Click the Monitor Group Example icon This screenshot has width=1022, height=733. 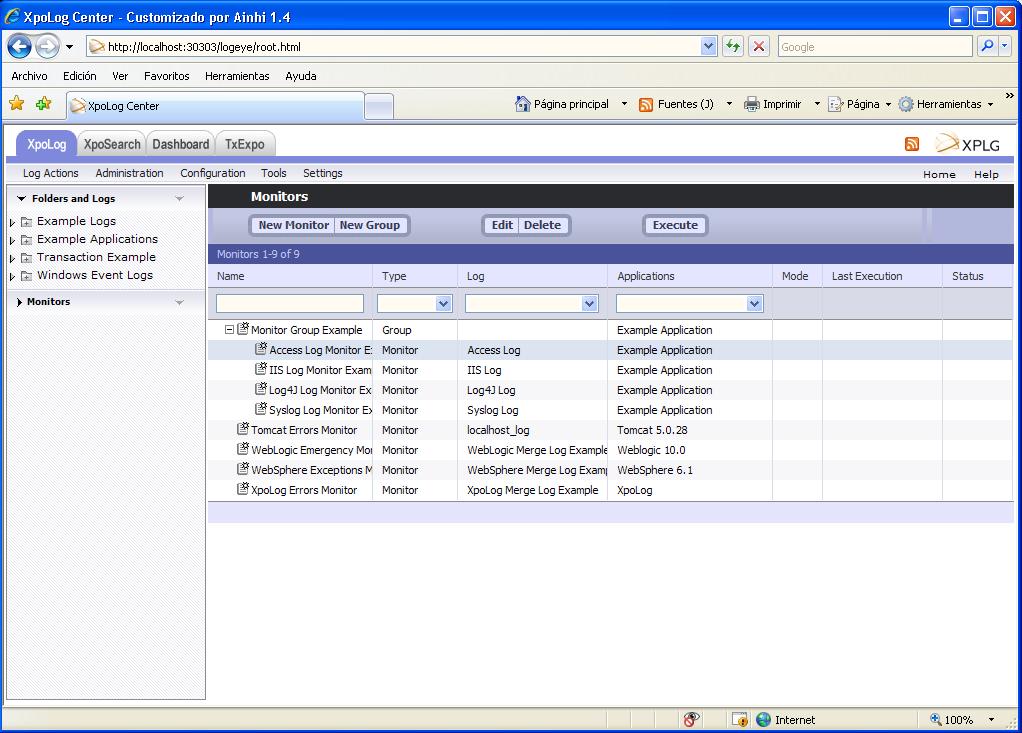coord(243,329)
